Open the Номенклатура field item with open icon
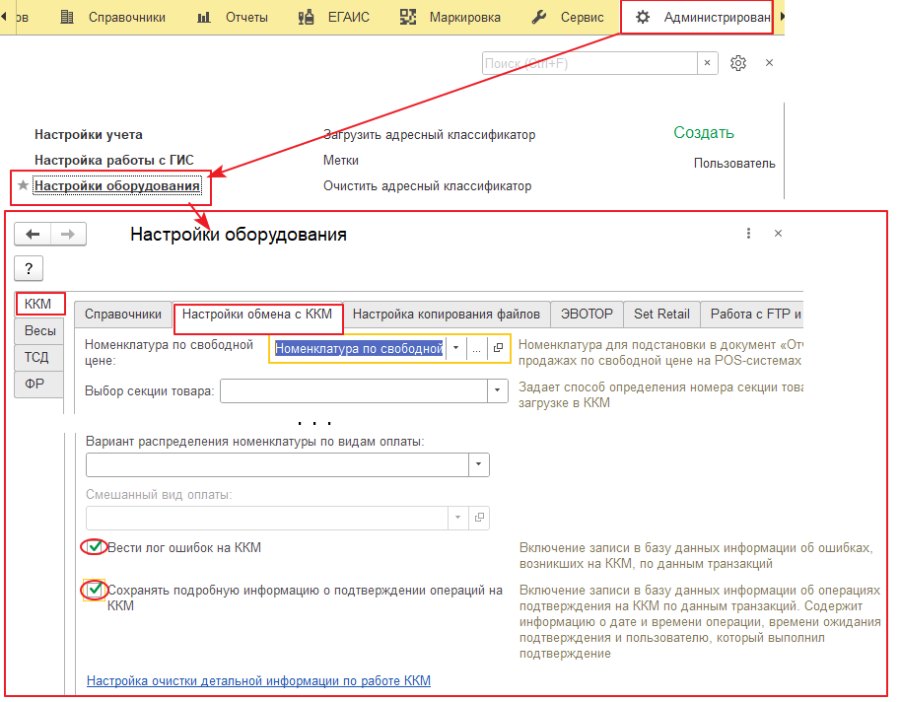The width and height of the screenshot is (900, 702). pos(498,348)
